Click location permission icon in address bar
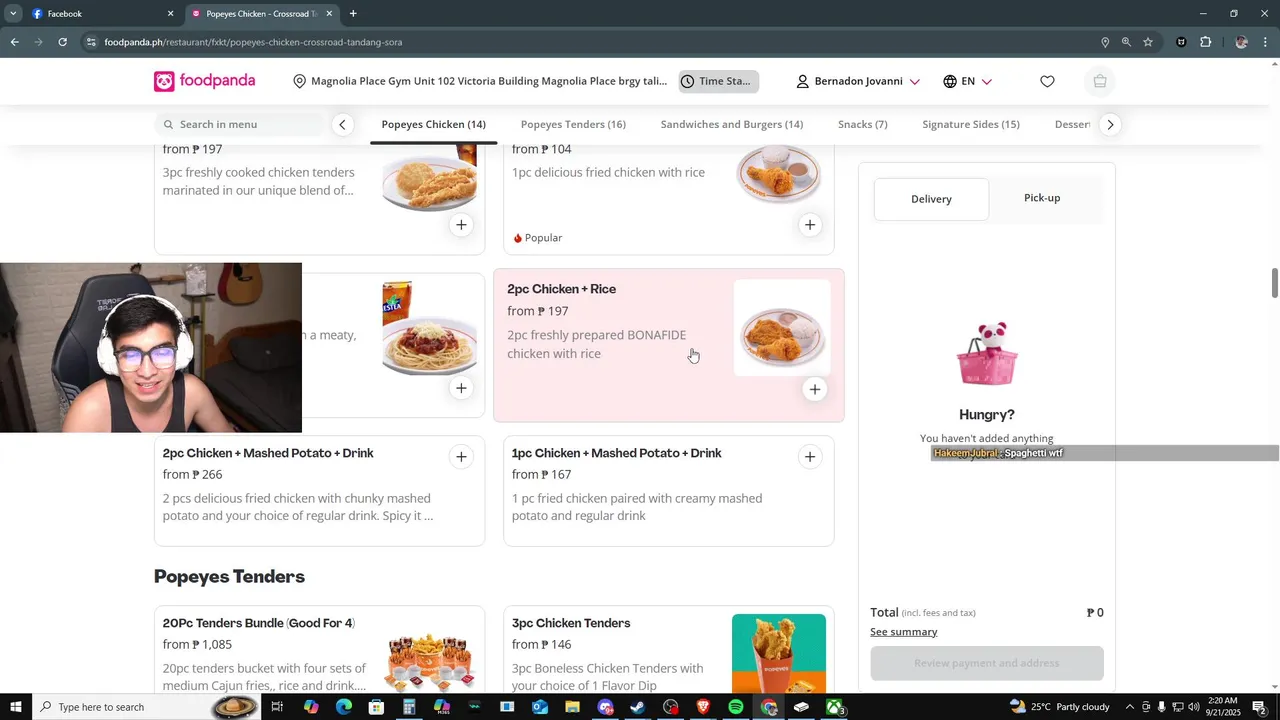The width and height of the screenshot is (1280, 720). point(1105,42)
